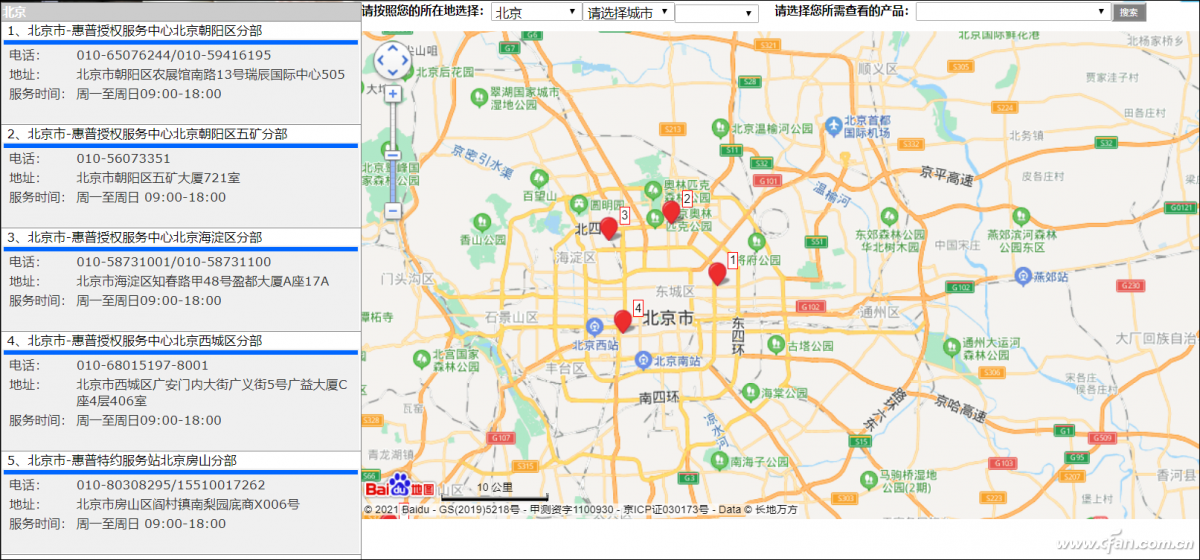
Task: Click red map marker number 1
Action: point(717,273)
